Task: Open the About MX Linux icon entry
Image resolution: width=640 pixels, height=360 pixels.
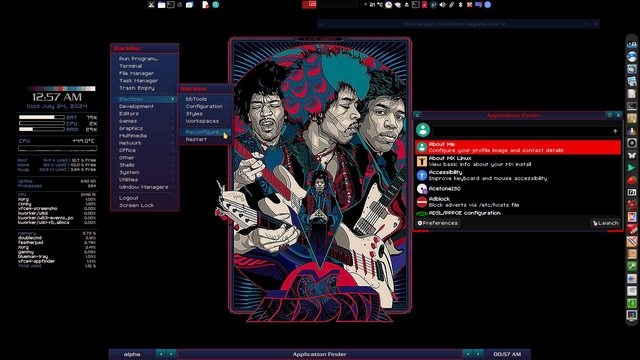Action: (x=422, y=161)
